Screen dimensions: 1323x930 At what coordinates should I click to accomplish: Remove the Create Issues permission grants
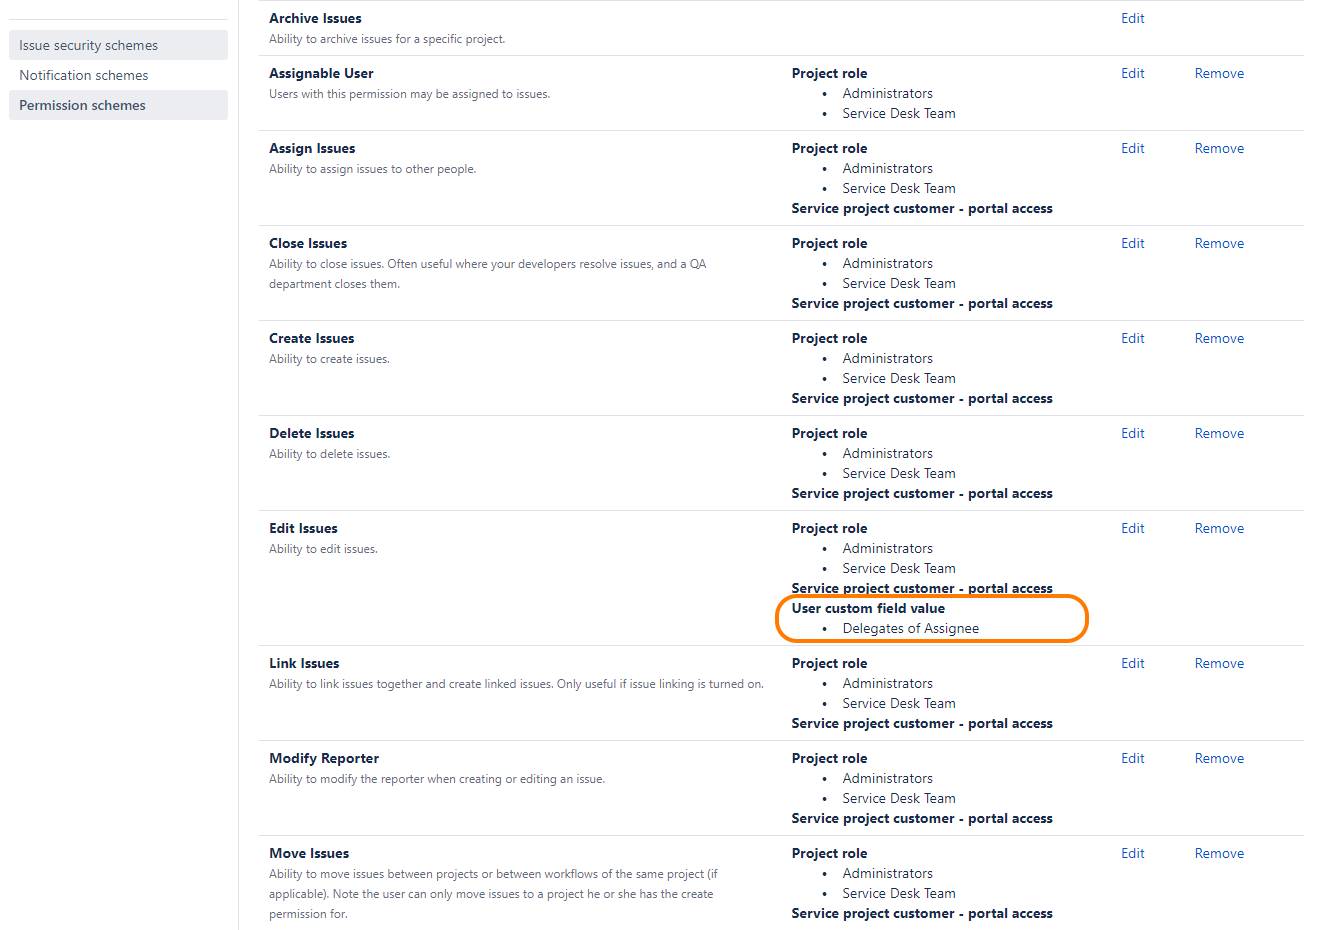coord(1219,338)
